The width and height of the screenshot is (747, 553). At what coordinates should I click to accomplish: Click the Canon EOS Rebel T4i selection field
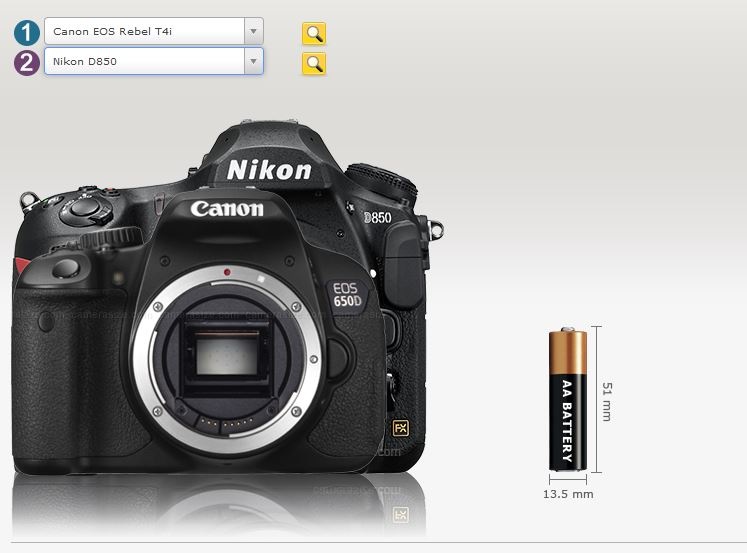pyautogui.click(x=153, y=31)
